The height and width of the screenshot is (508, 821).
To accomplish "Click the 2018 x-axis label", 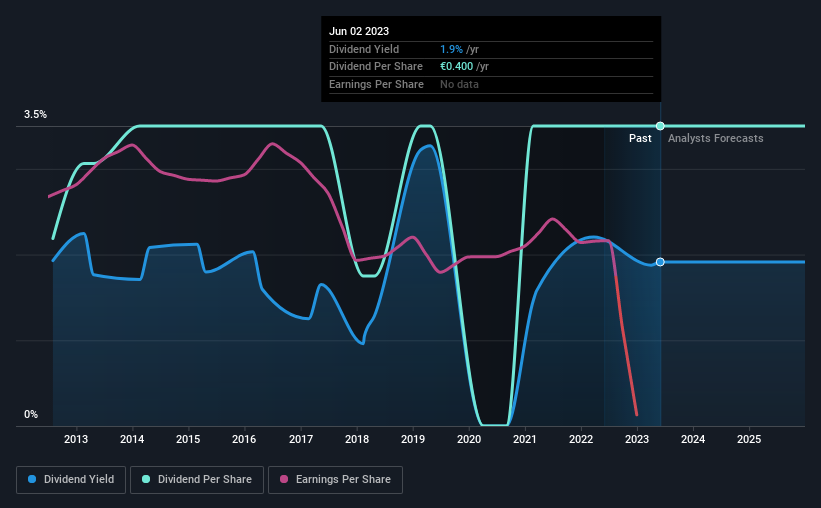I will pyautogui.click(x=357, y=439).
